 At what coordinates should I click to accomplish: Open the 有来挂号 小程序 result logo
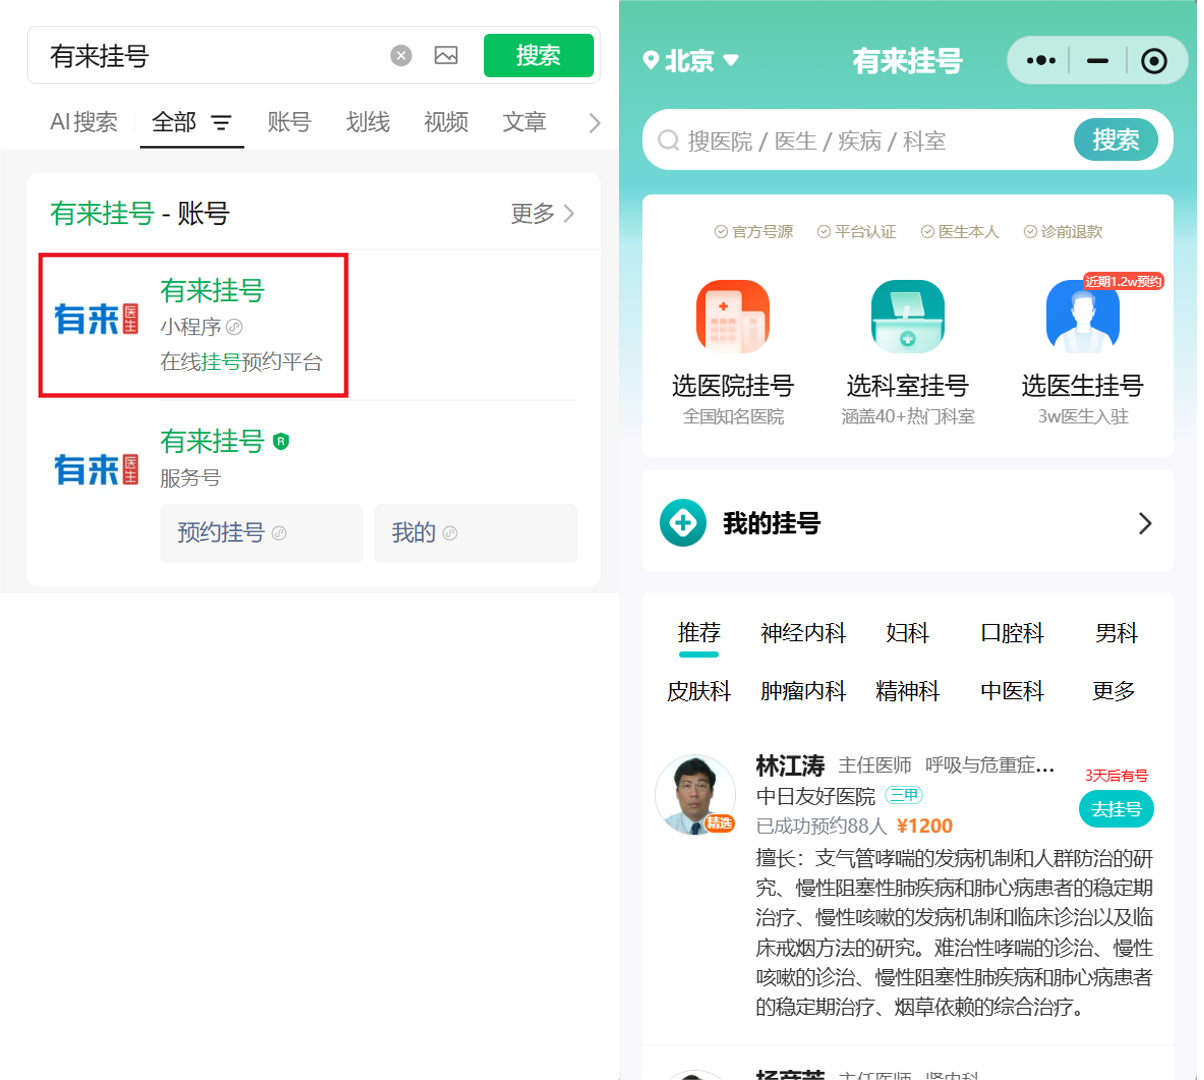(96, 319)
